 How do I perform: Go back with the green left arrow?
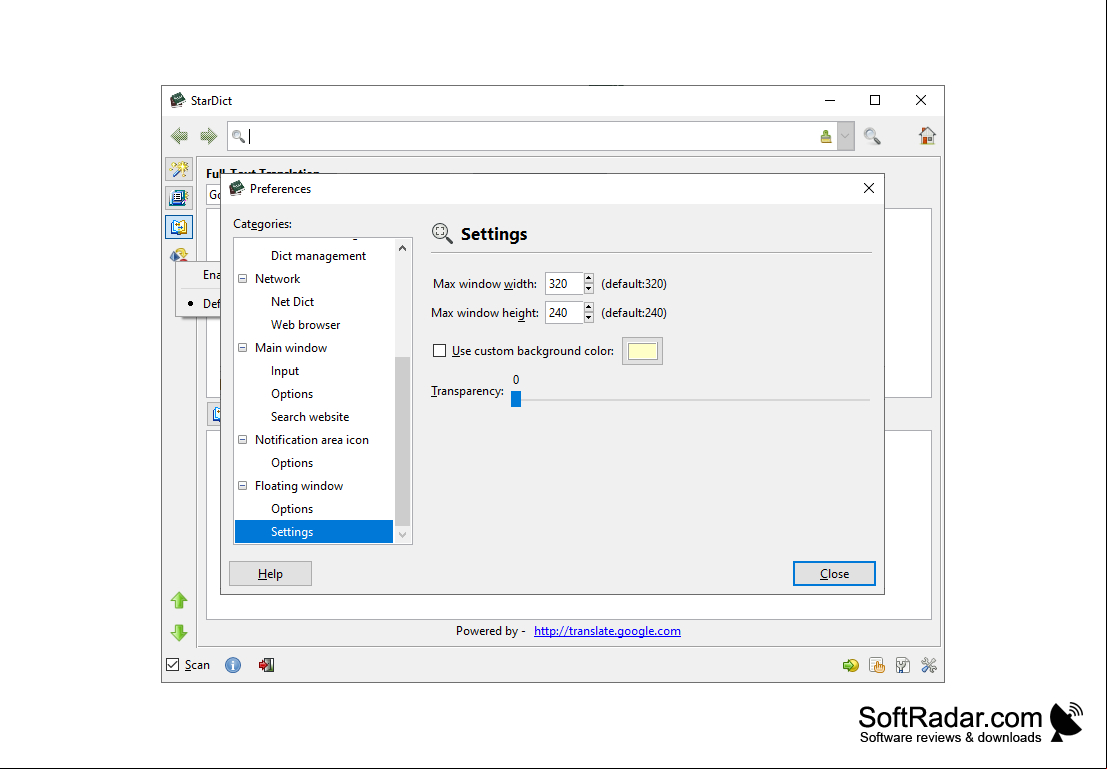(x=179, y=136)
